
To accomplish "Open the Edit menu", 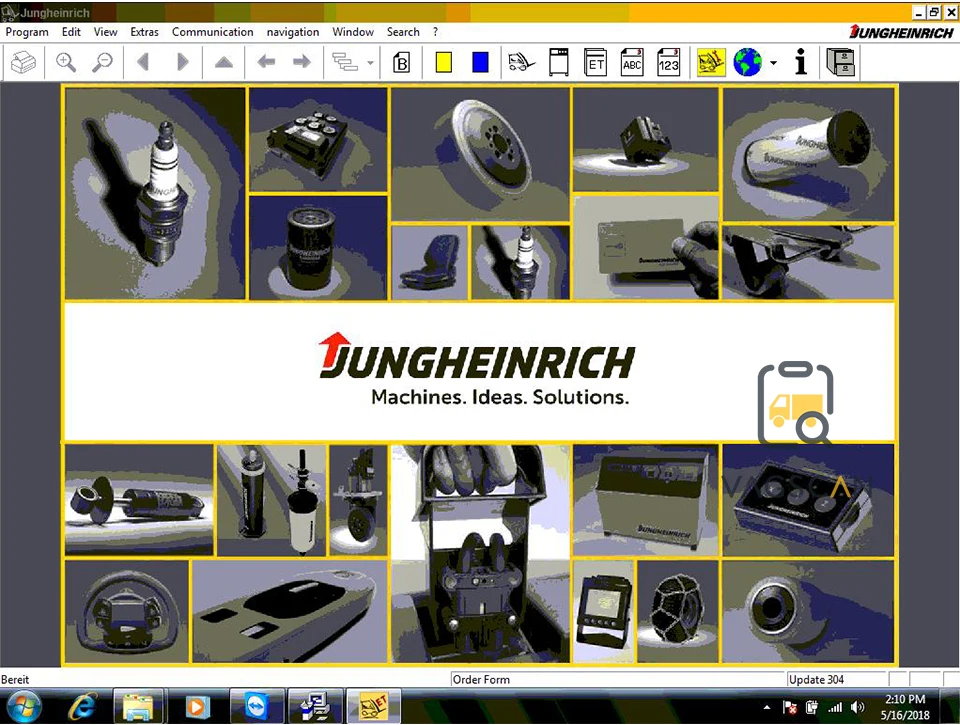I will click(x=71, y=32).
